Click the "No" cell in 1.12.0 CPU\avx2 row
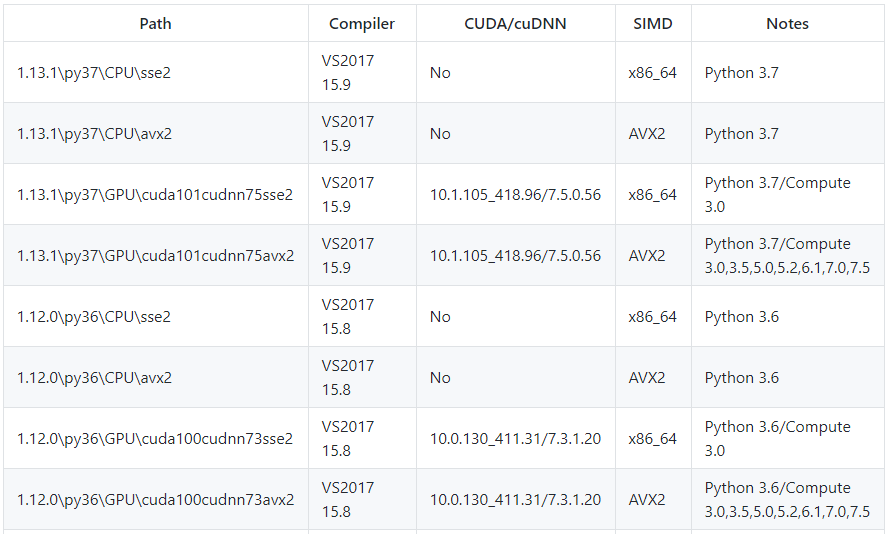Image resolution: width=889 pixels, height=534 pixels. click(x=440, y=378)
